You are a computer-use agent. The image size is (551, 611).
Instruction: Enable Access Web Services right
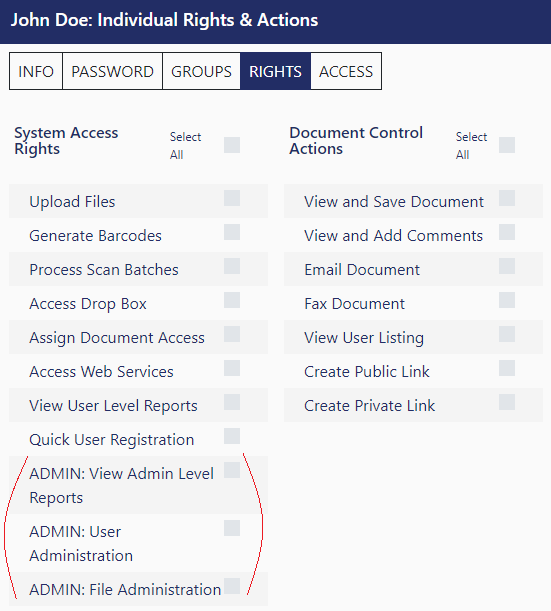232,368
